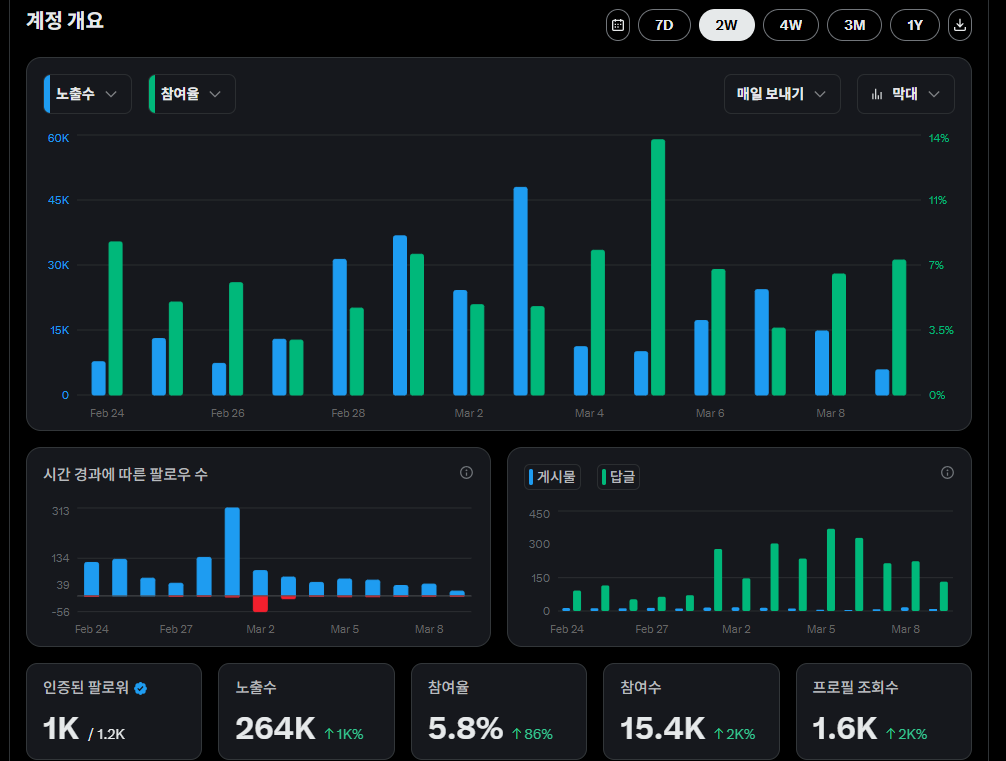Viewport: 1006px width, 761px height.
Task: Open the 프로필 조회수 1.6K stat card
Action: coord(883,711)
